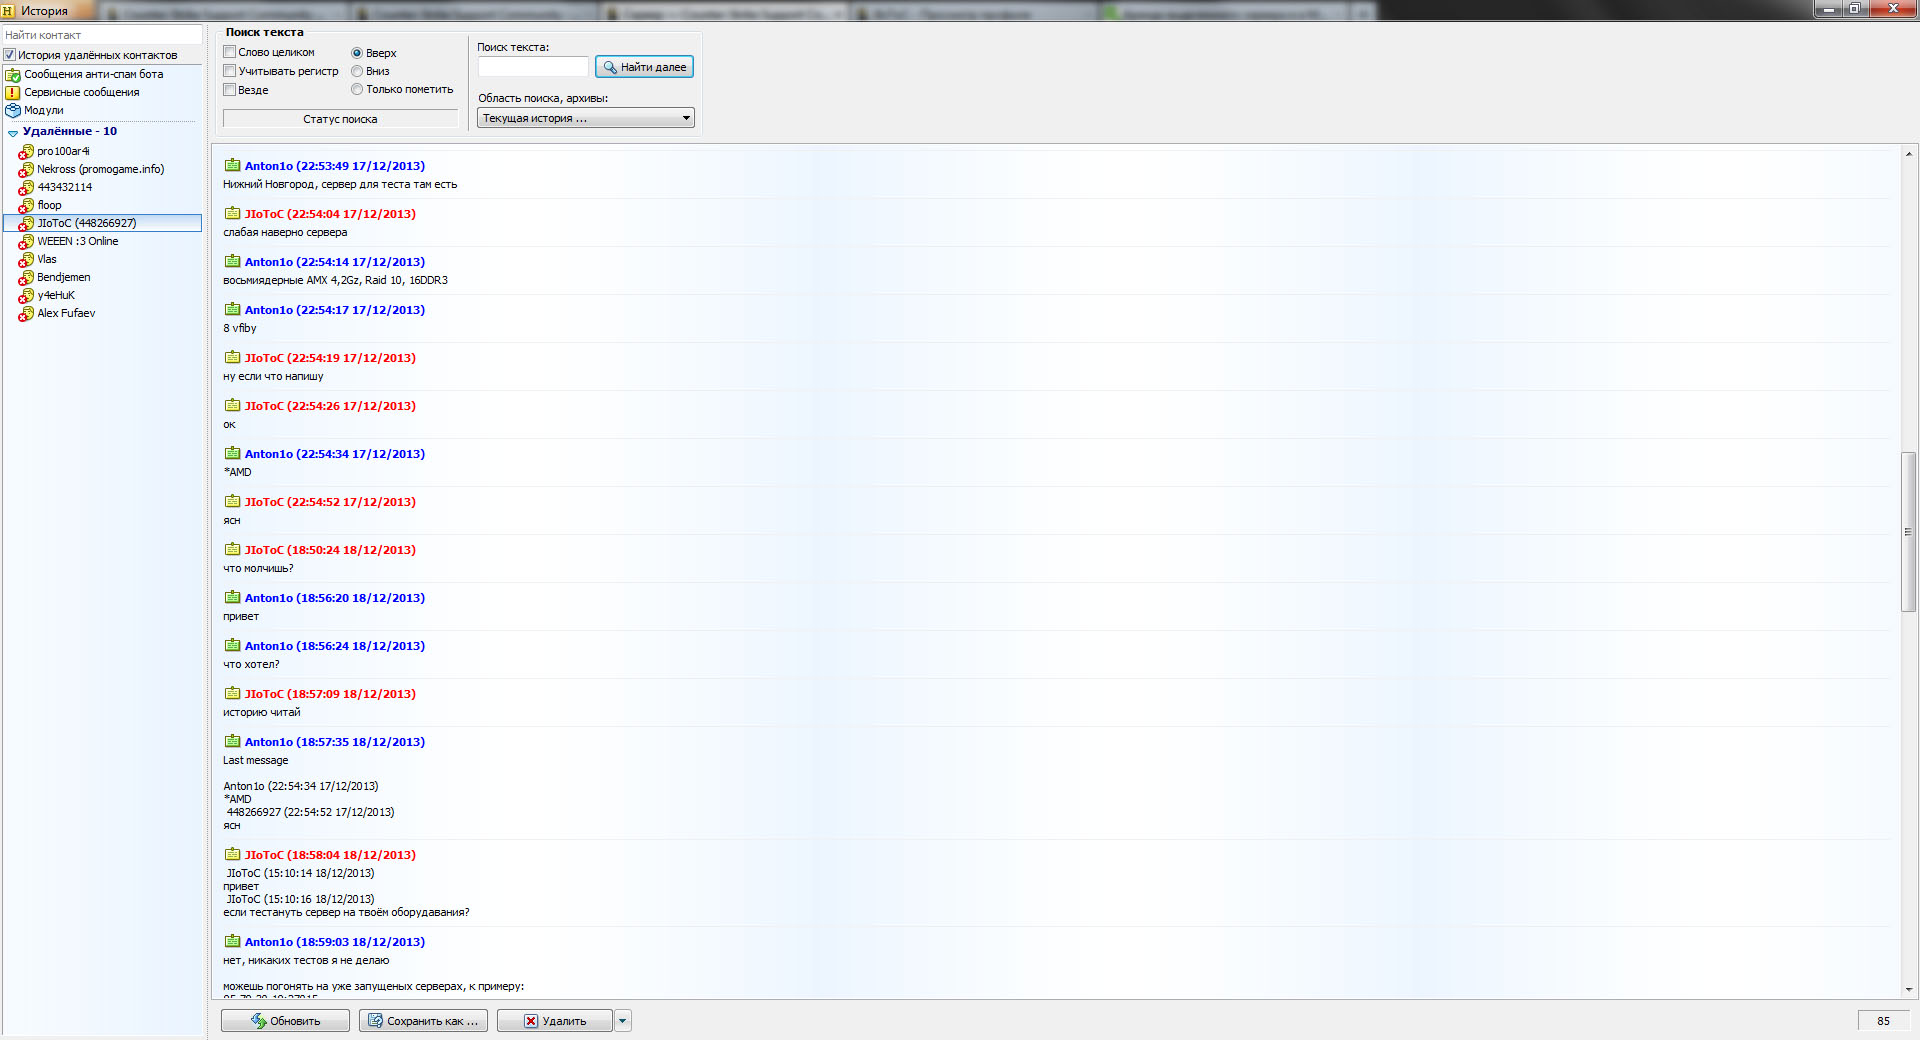Select 'Сообщения анти-спам бота' entry
The height and width of the screenshot is (1040, 1920).
94,74
